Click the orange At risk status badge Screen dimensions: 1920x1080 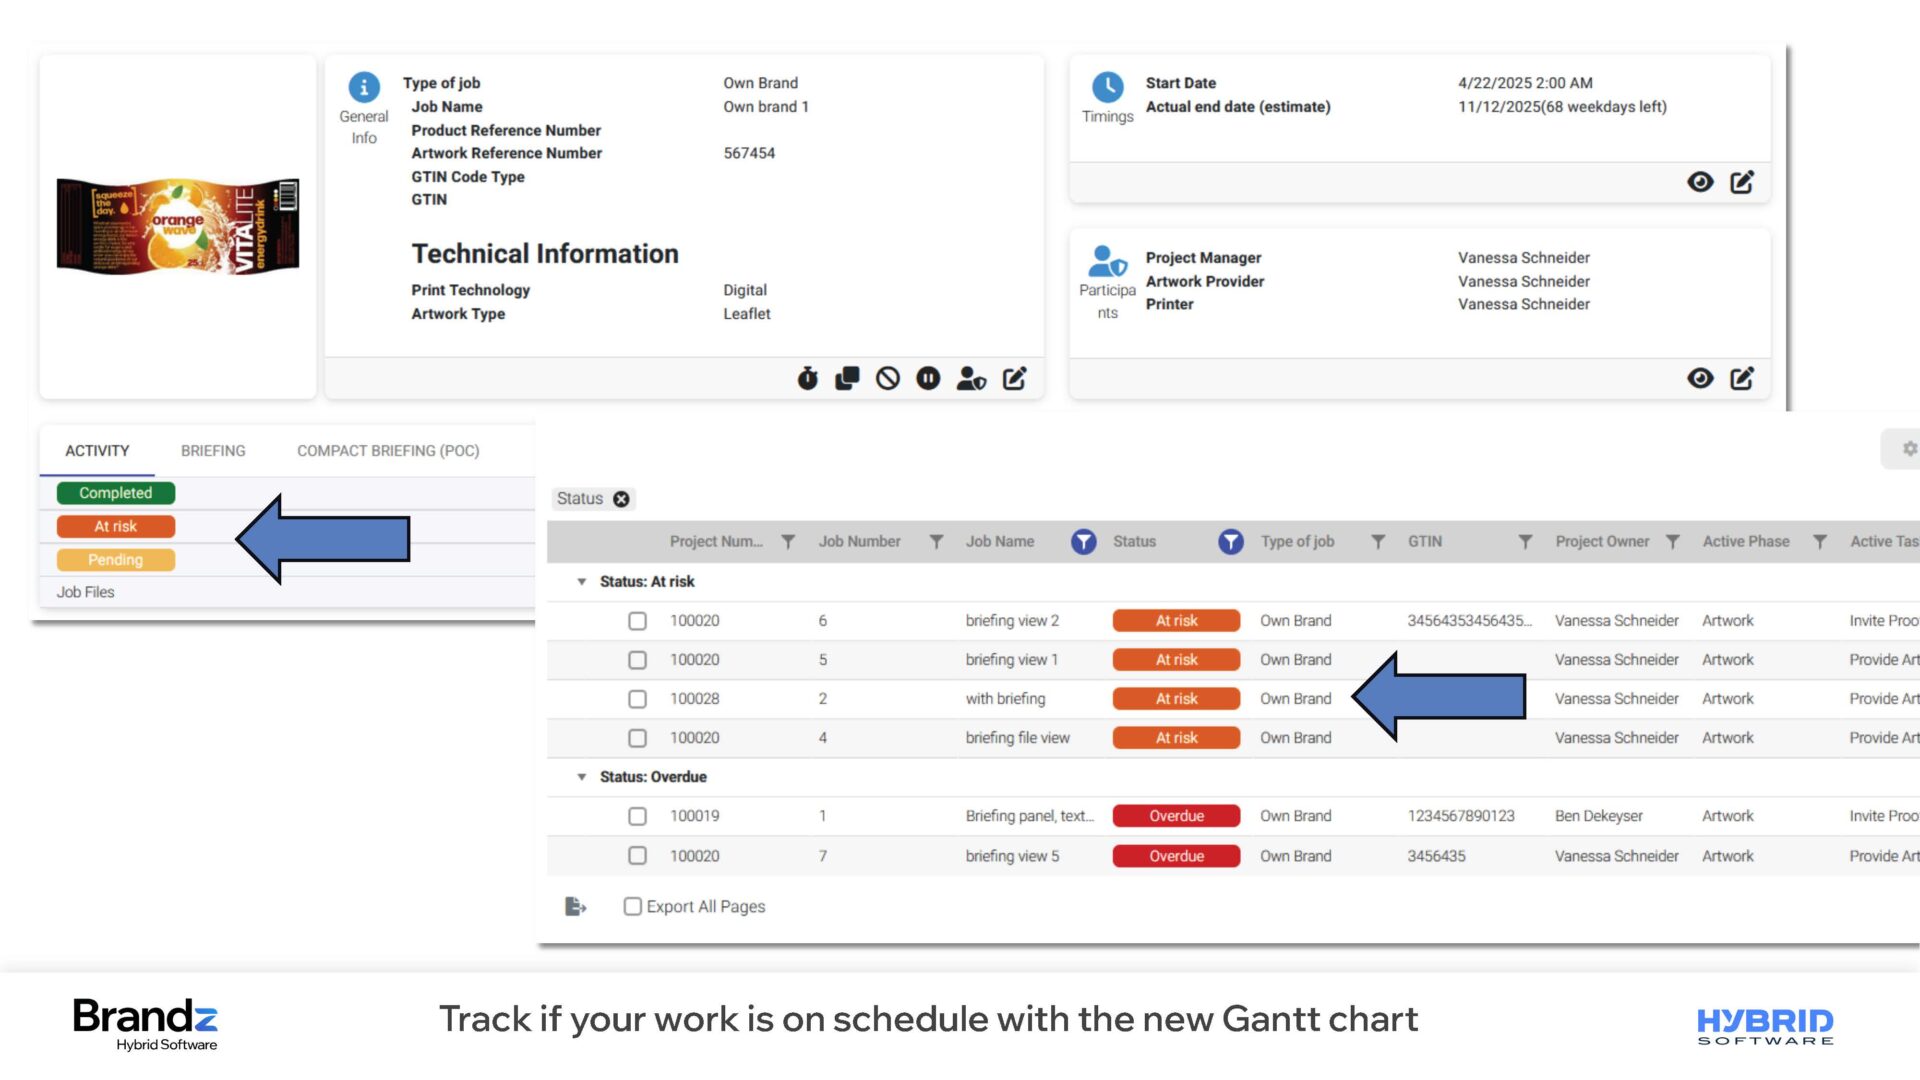coord(116,526)
